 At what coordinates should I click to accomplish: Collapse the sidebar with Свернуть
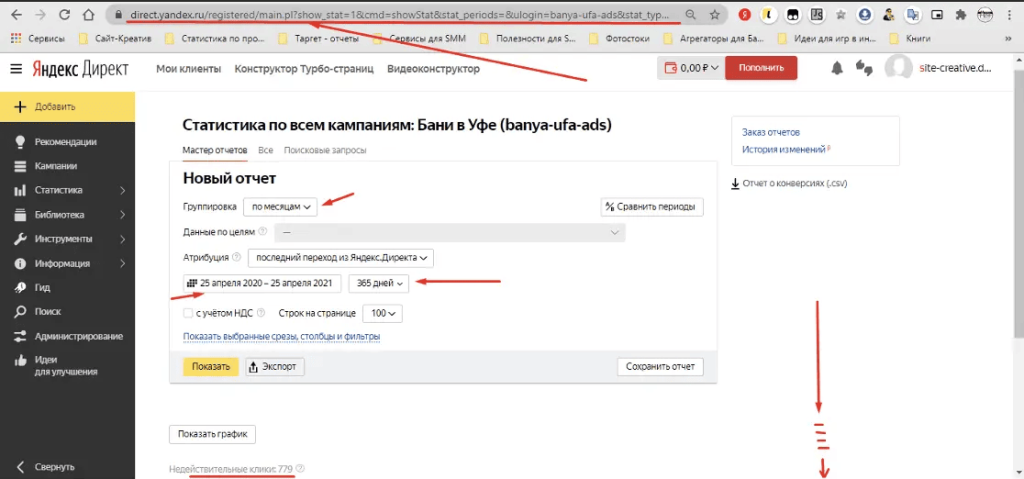click(44, 467)
